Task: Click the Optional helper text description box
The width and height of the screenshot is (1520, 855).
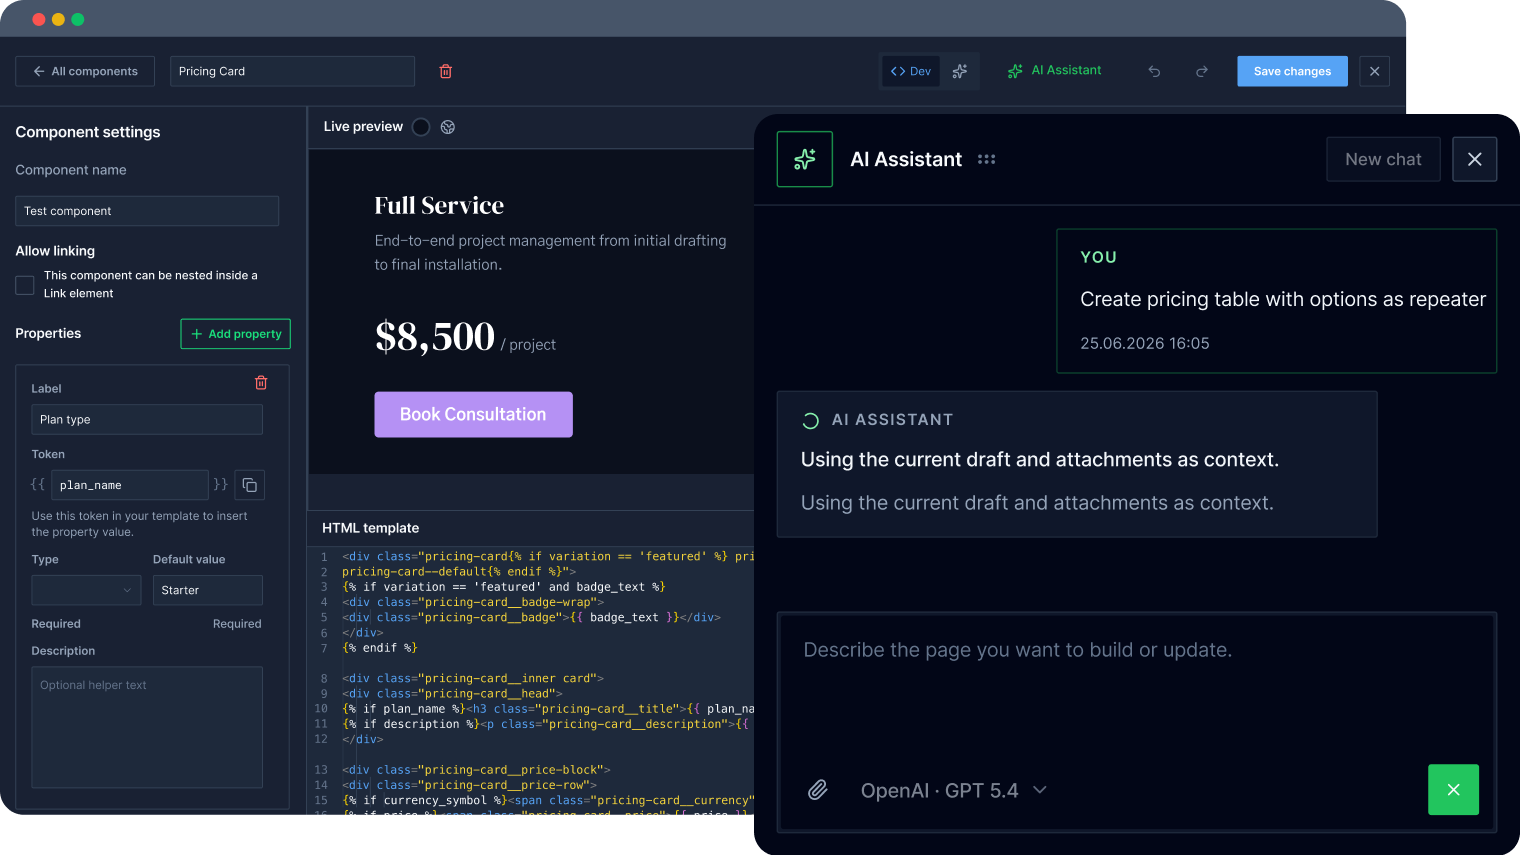Action: click(x=147, y=727)
